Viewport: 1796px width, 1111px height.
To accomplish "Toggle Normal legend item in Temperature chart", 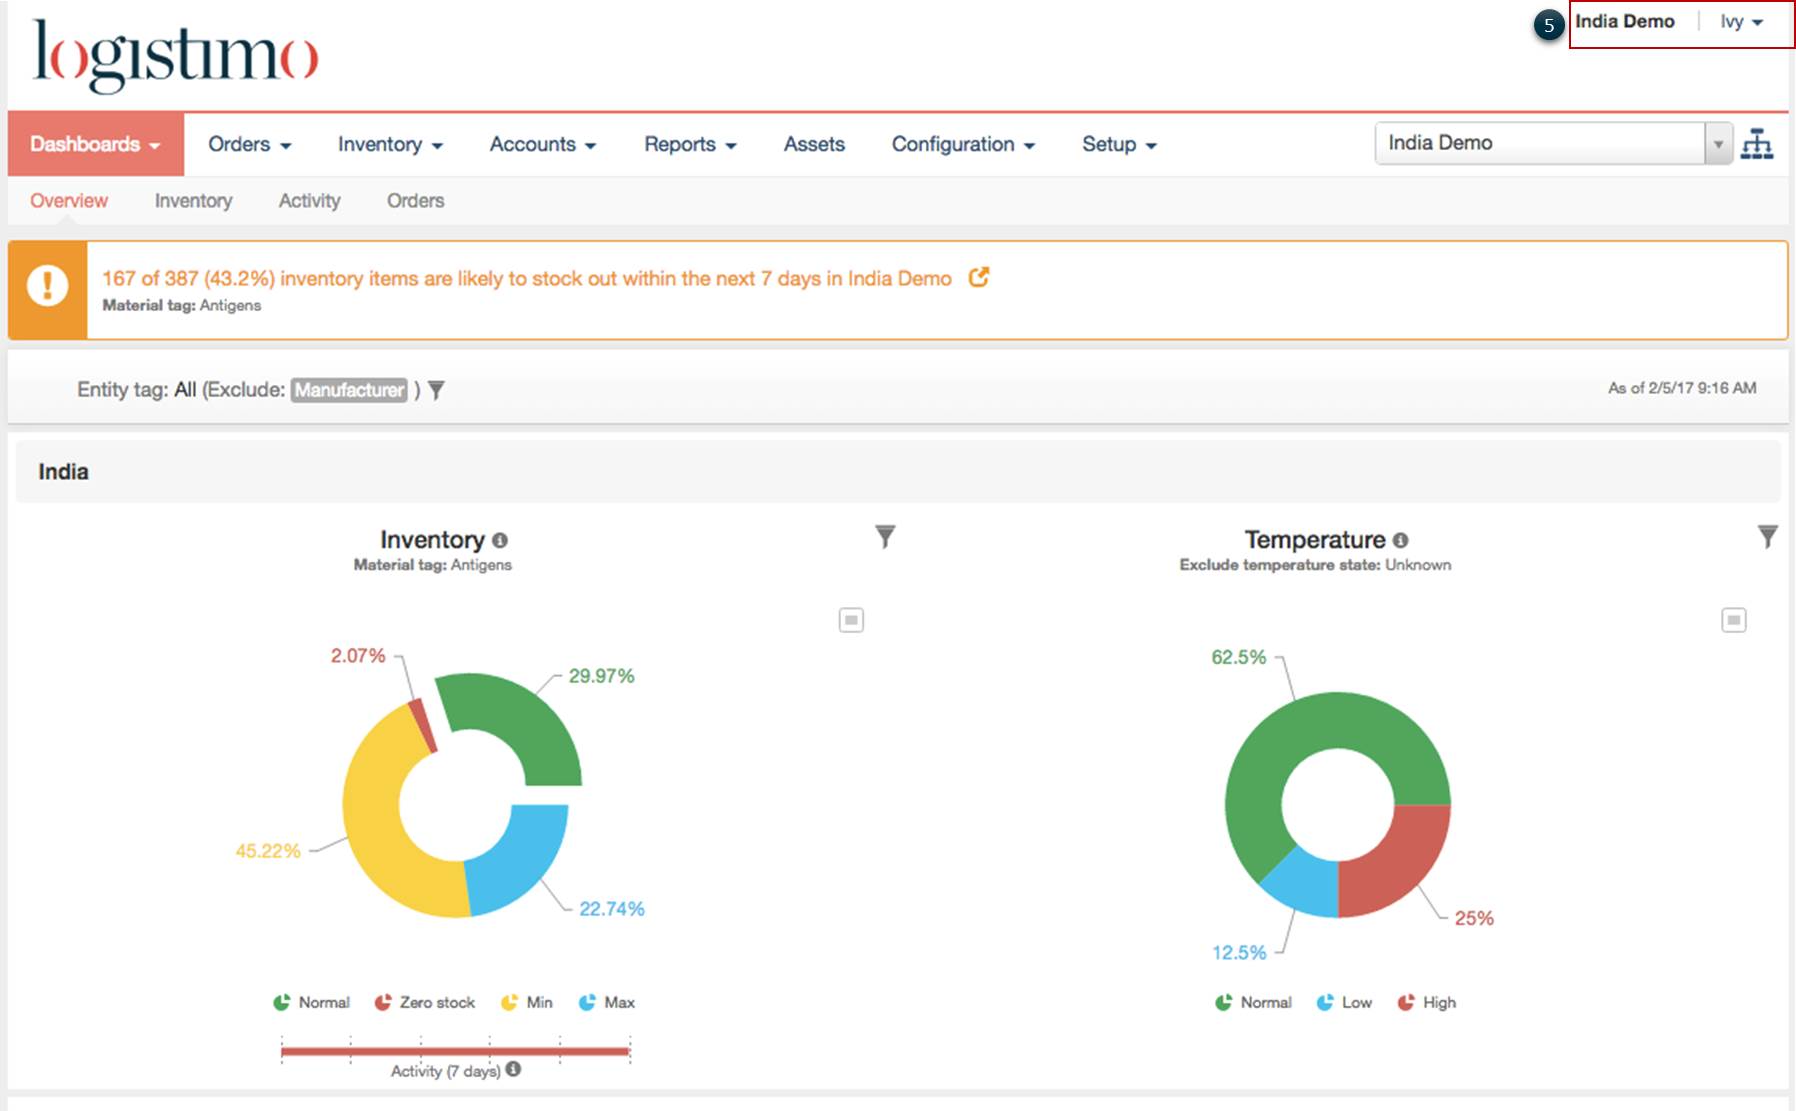I will tap(1253, 1002).
